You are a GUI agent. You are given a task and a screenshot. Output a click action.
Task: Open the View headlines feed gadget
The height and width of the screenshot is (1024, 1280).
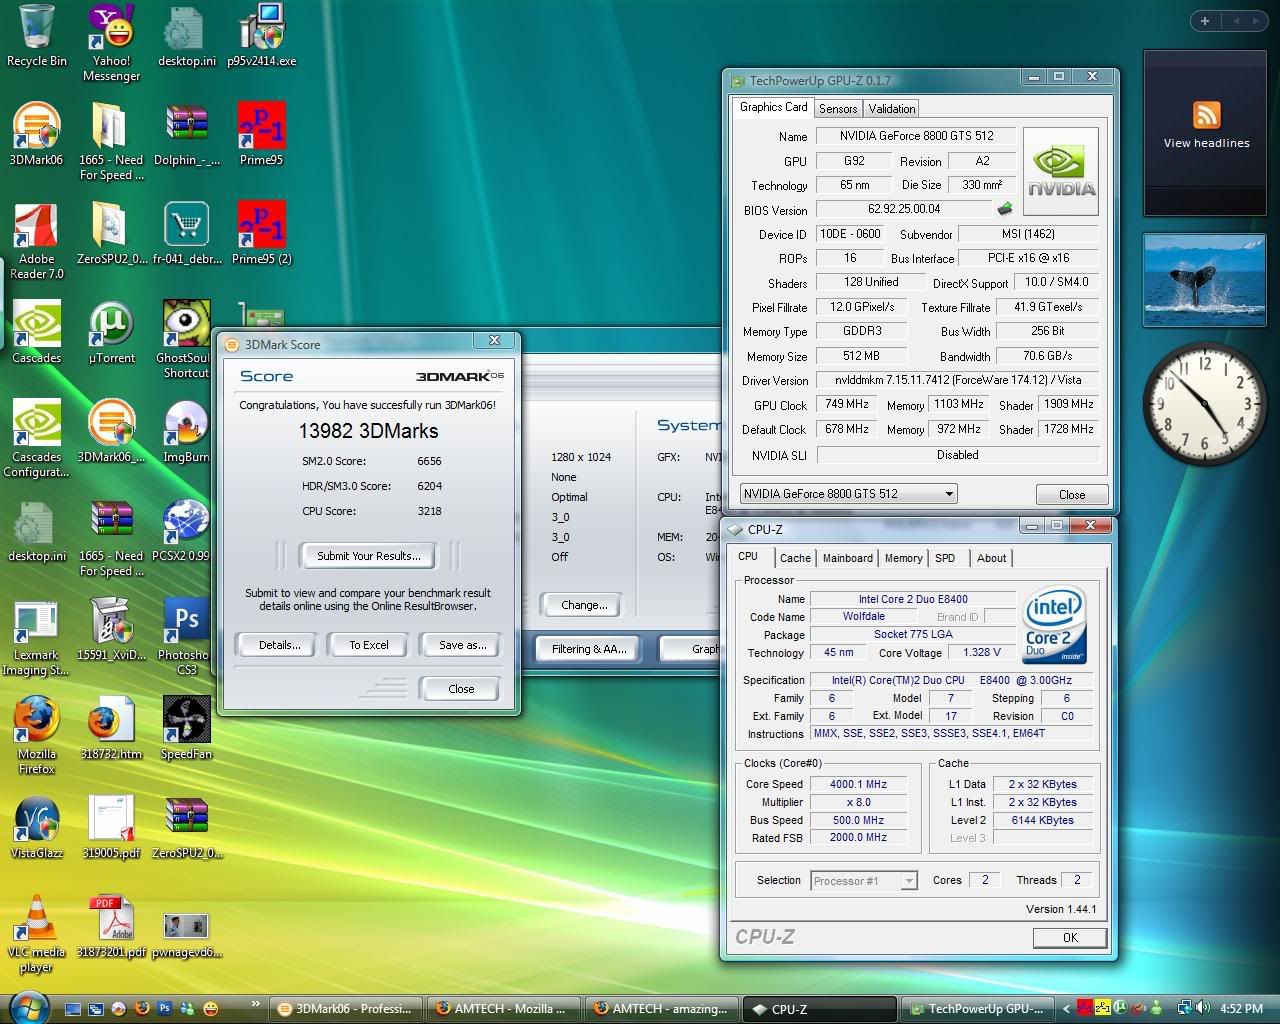click(x=1206, y=132)
